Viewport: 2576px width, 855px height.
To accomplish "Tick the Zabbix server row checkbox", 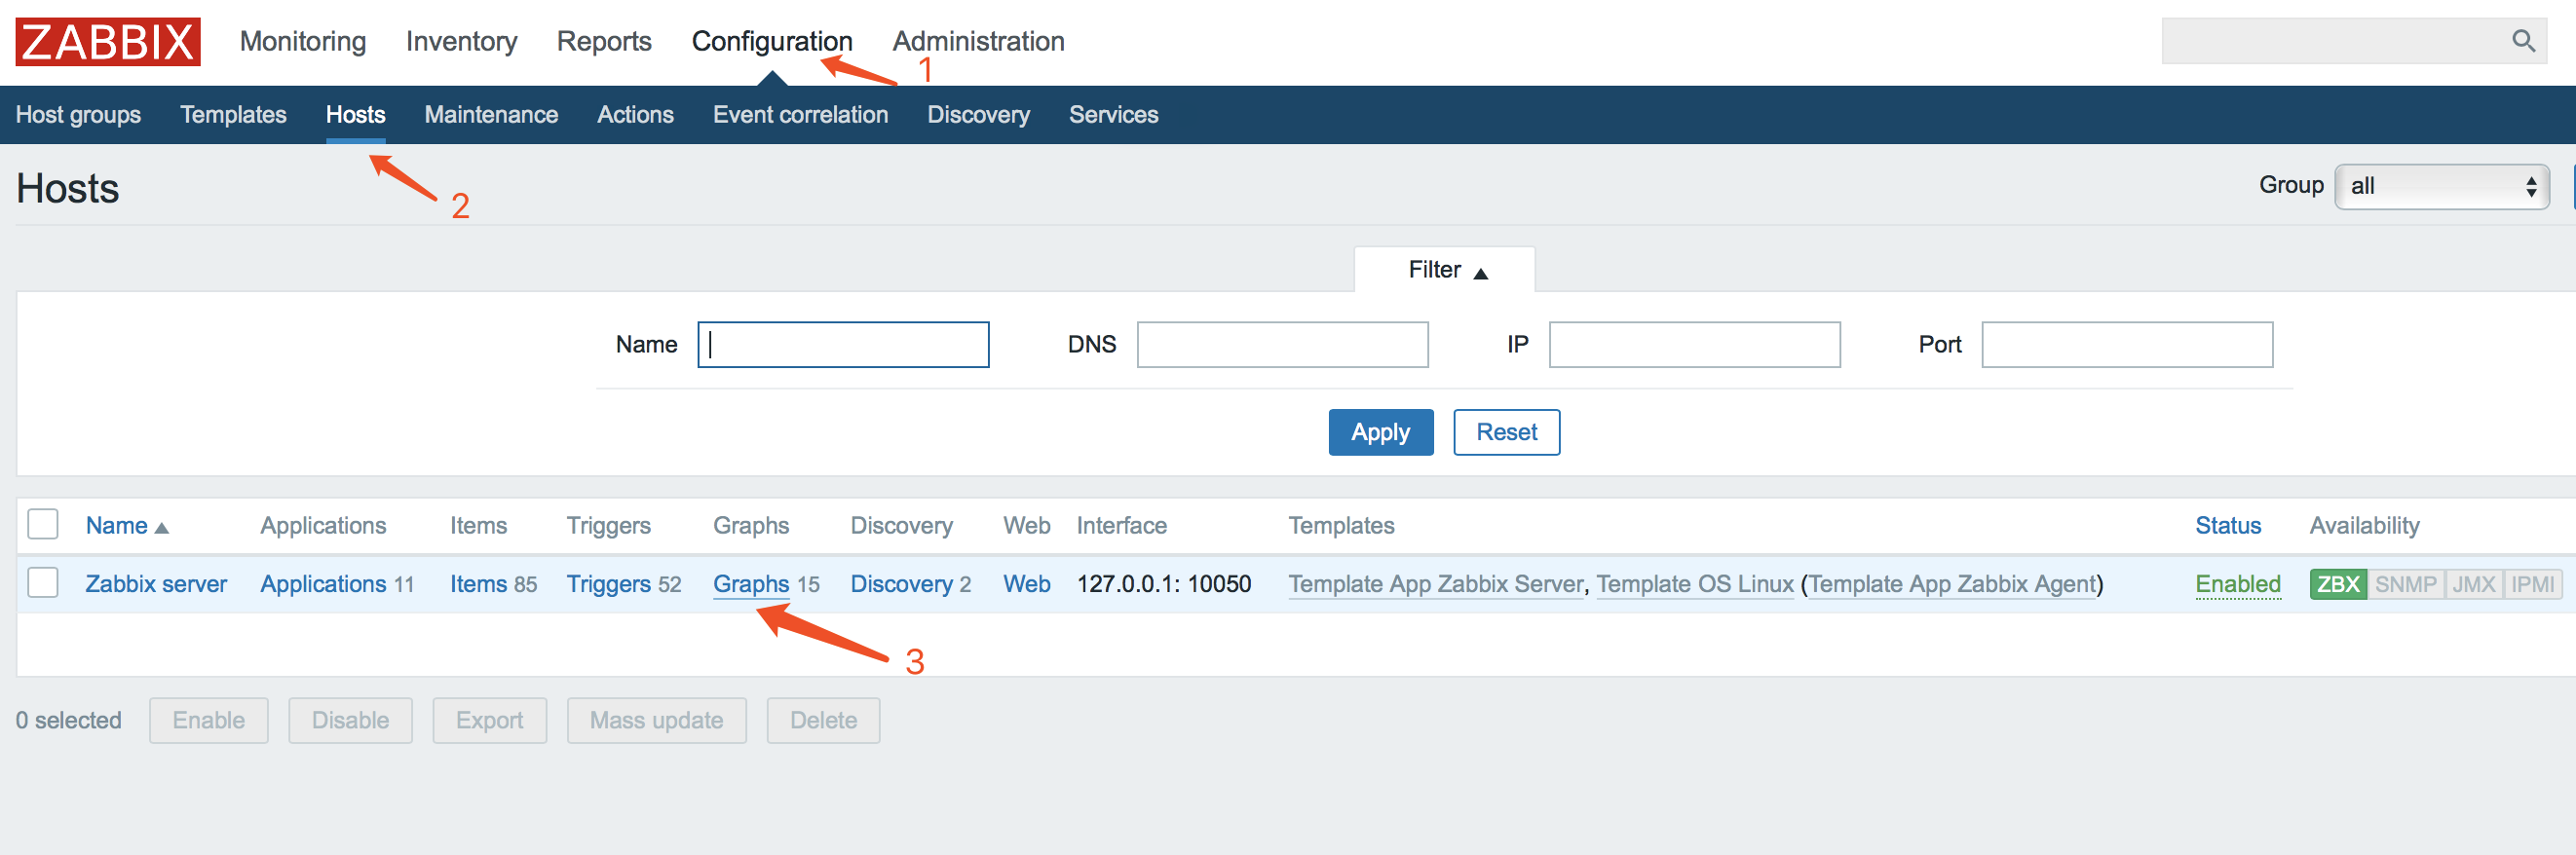I will point(43,582).
